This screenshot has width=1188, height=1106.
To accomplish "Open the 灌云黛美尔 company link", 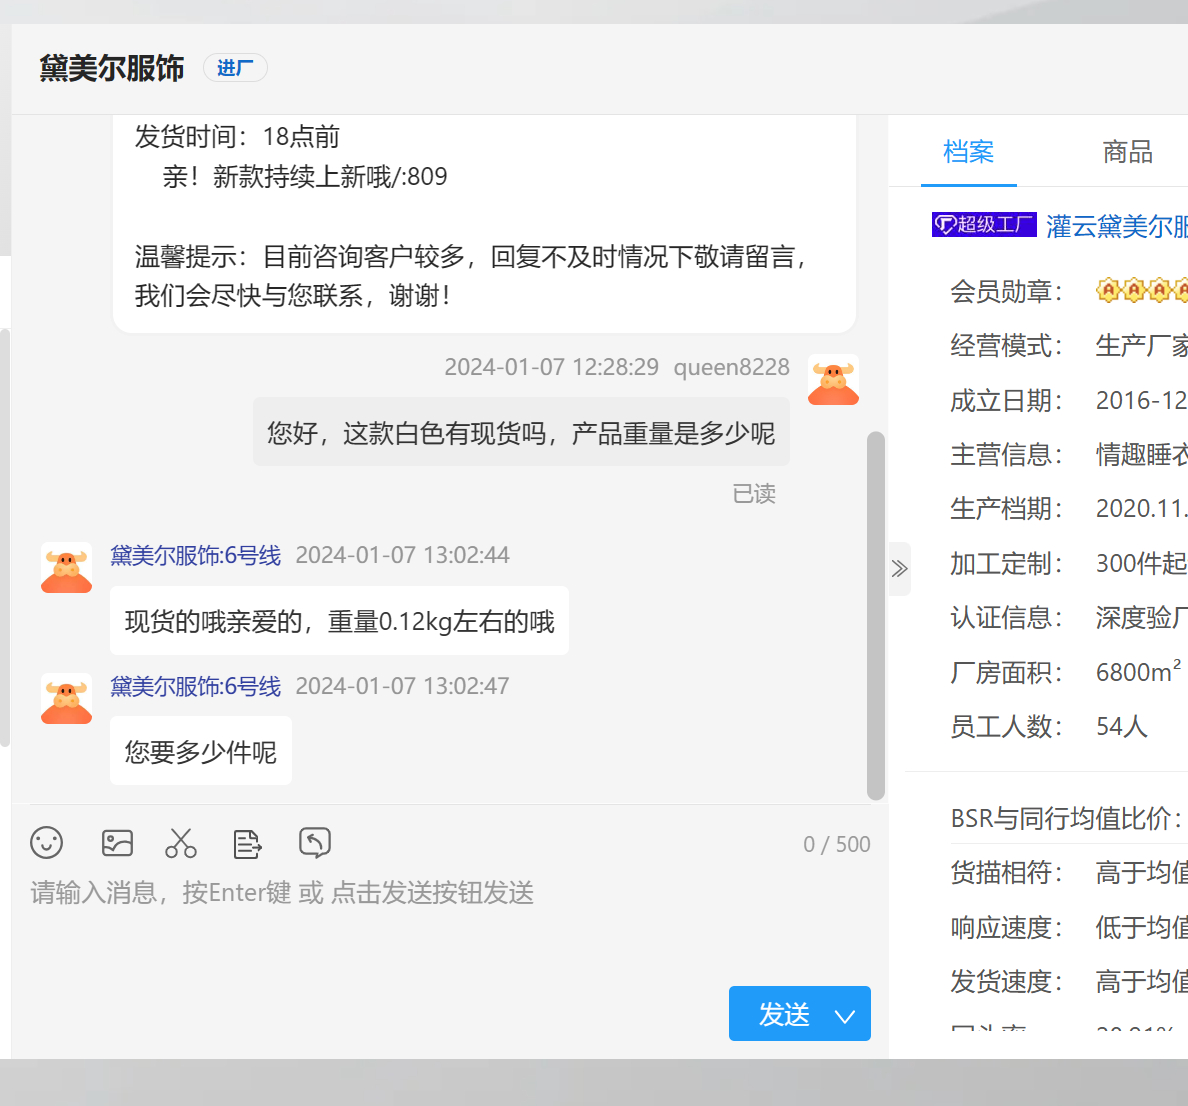I will [x=1116, y=227].
